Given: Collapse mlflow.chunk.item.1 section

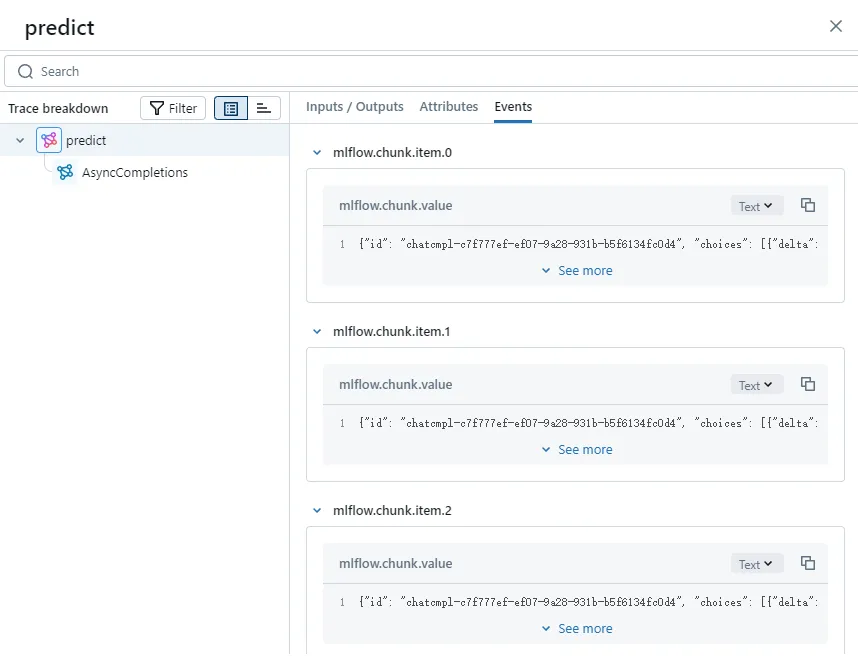Looking at the screenshot, I should pyautogui.click(x=317, y=332).
